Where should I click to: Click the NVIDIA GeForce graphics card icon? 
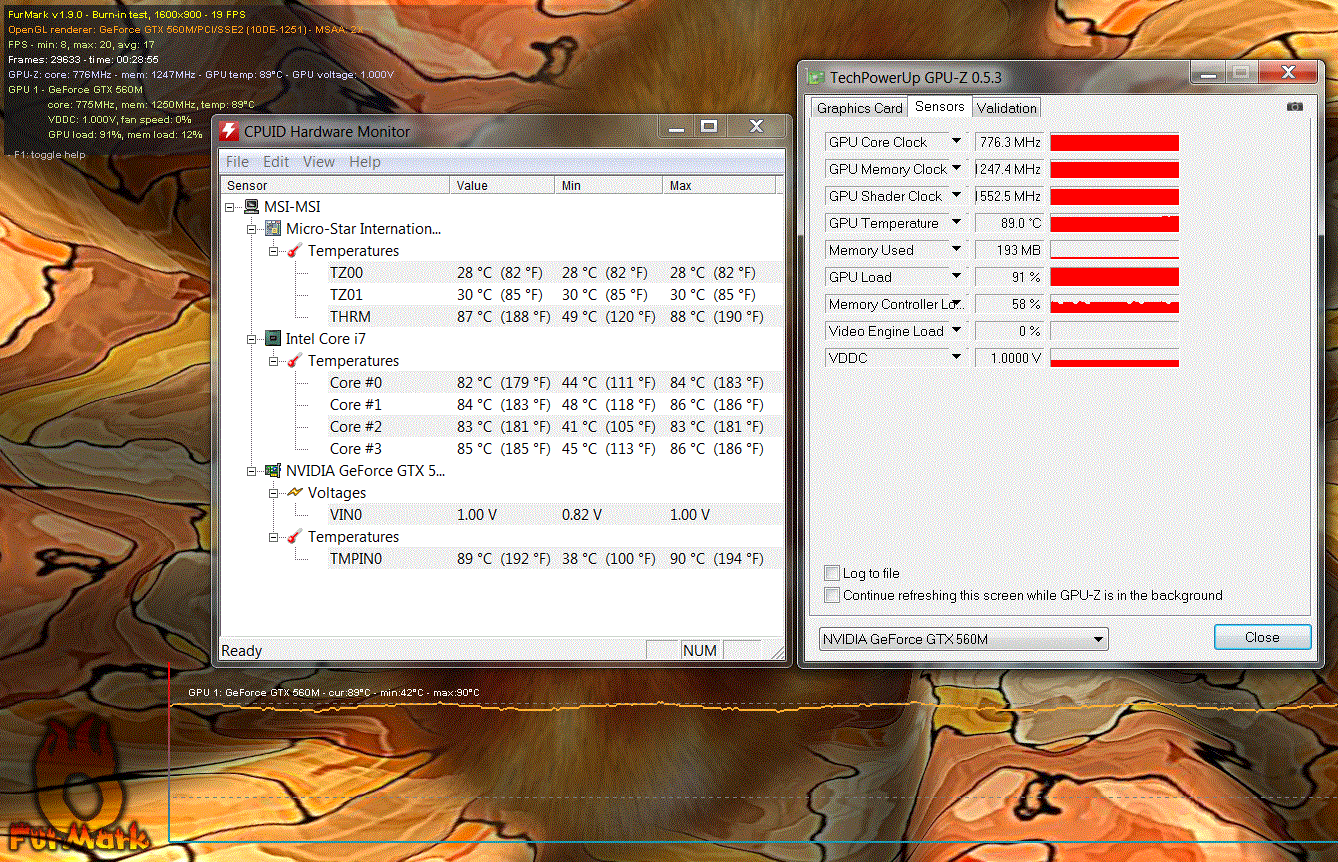pyautogui.click(x=273, y=471)
